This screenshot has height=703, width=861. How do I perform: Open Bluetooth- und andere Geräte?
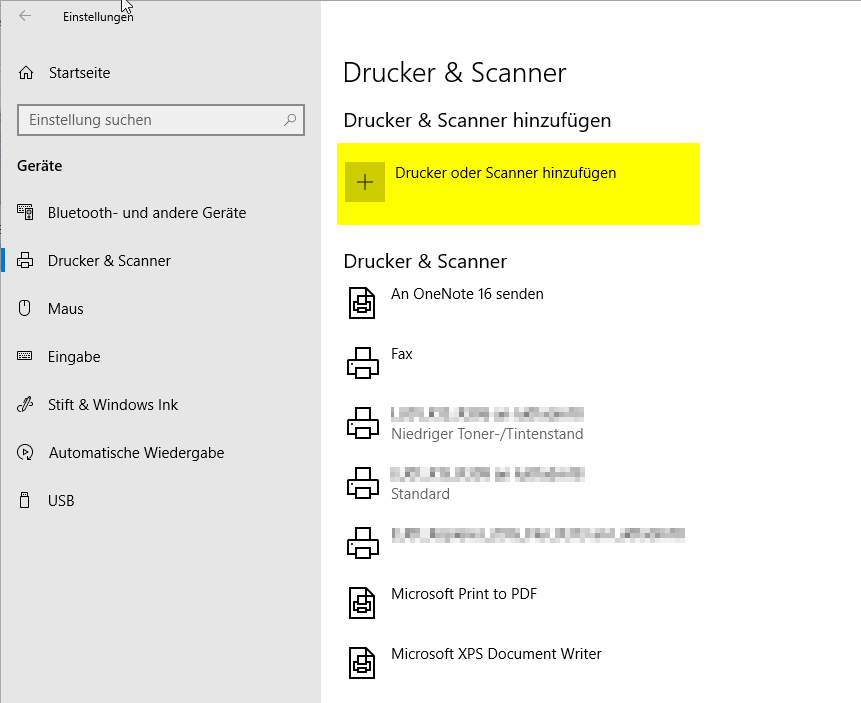(x=146, y=213)
